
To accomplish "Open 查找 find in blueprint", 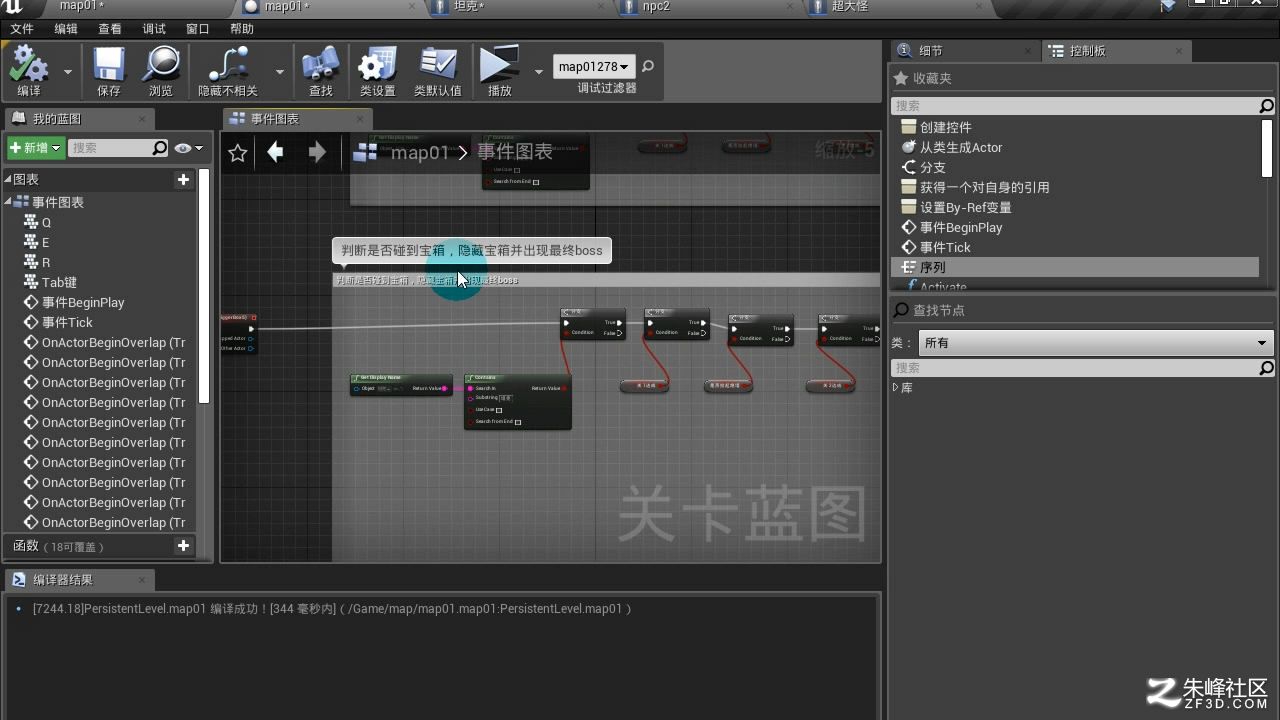I will pyautogui.click(x=321, y=72).
